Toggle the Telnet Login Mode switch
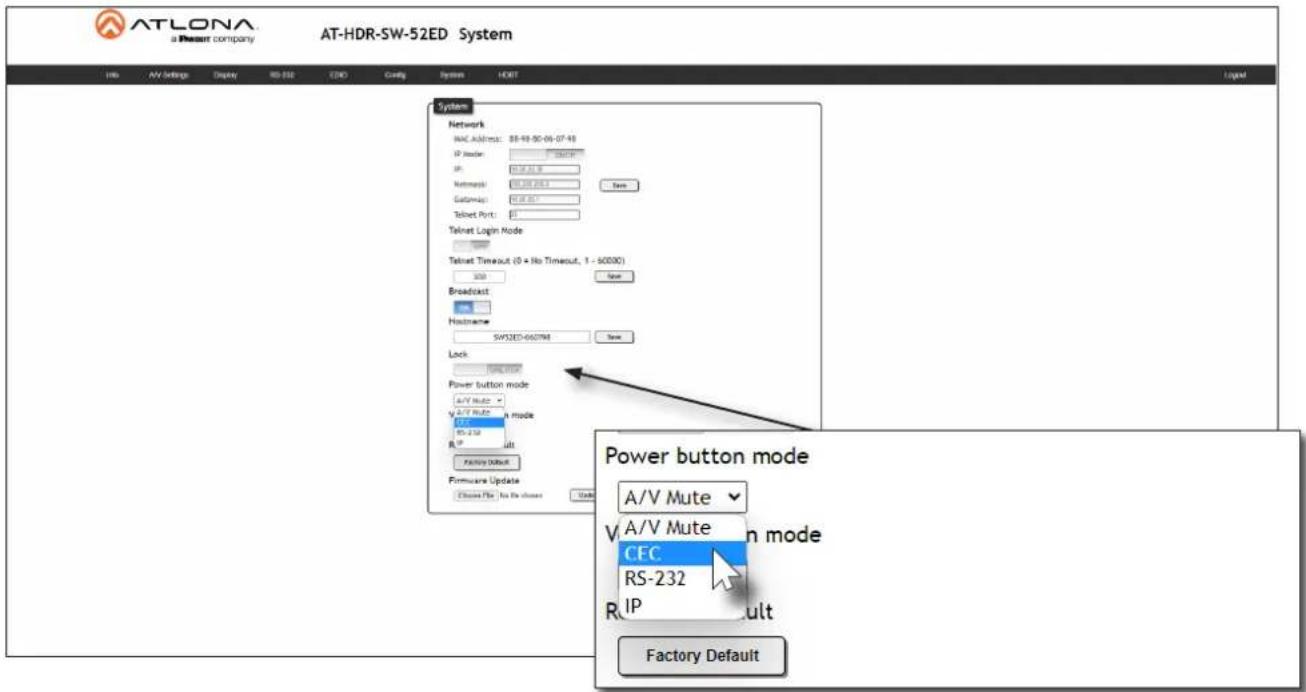The height and width of the screenshot is (692, 1306). pyautogui.click(x=471, y=244)
